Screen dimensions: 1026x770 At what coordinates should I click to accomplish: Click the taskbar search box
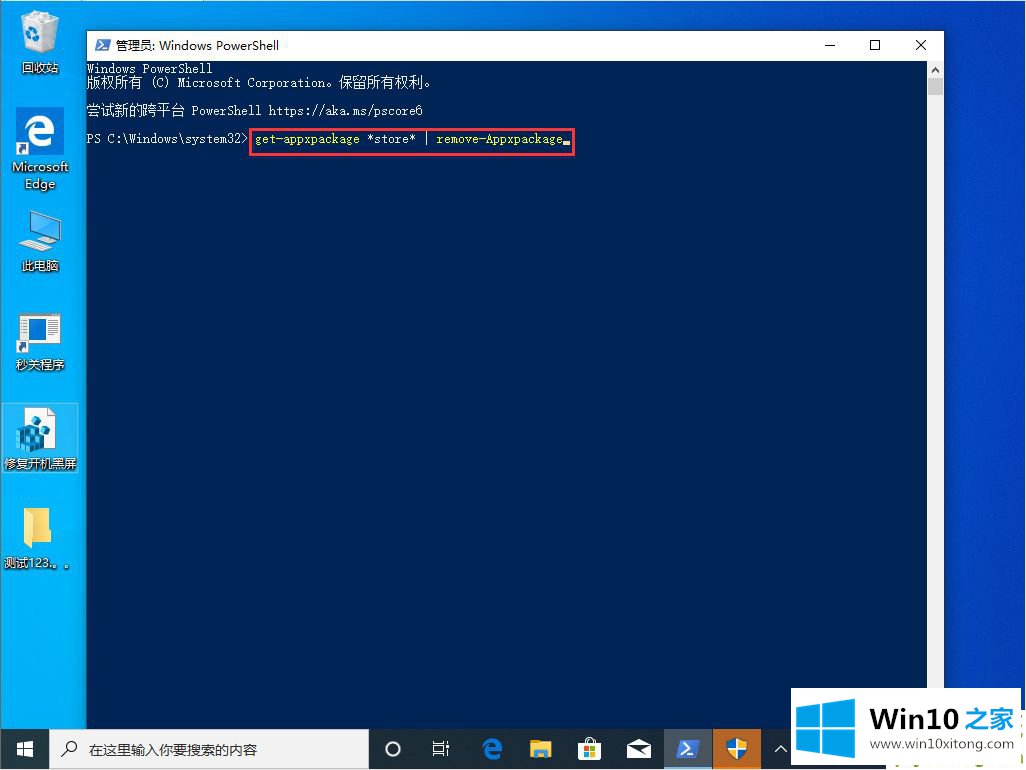[x=209, y=749]
